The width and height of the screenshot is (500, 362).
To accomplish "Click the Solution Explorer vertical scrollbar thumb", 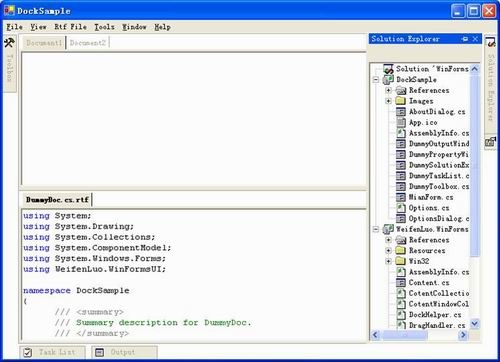I will point(475,165).
